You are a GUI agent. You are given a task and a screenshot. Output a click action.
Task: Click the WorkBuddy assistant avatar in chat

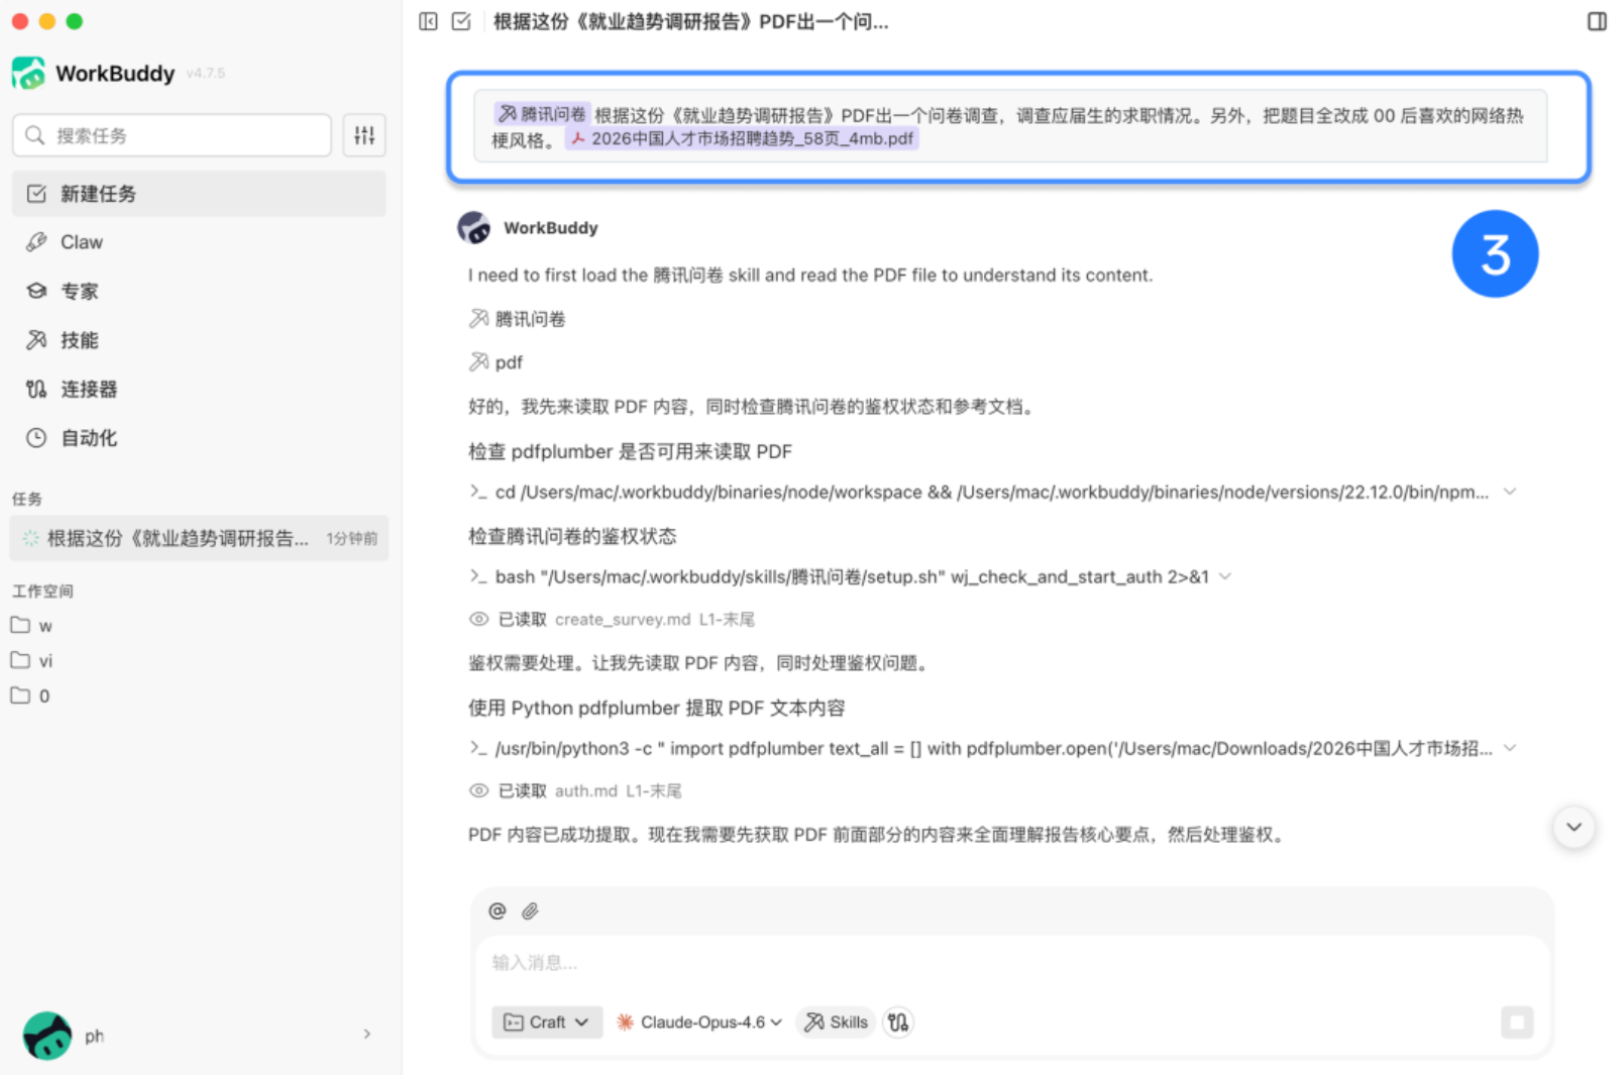tap(474, 228)
